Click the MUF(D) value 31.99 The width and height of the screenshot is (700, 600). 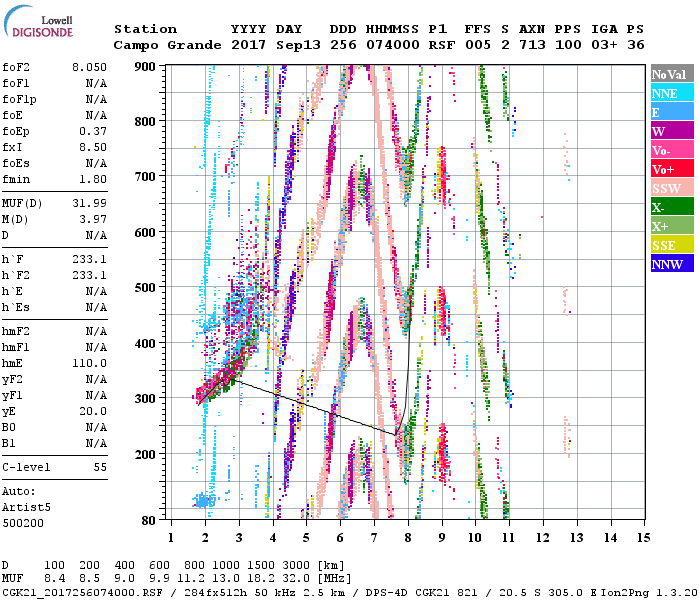89,203
